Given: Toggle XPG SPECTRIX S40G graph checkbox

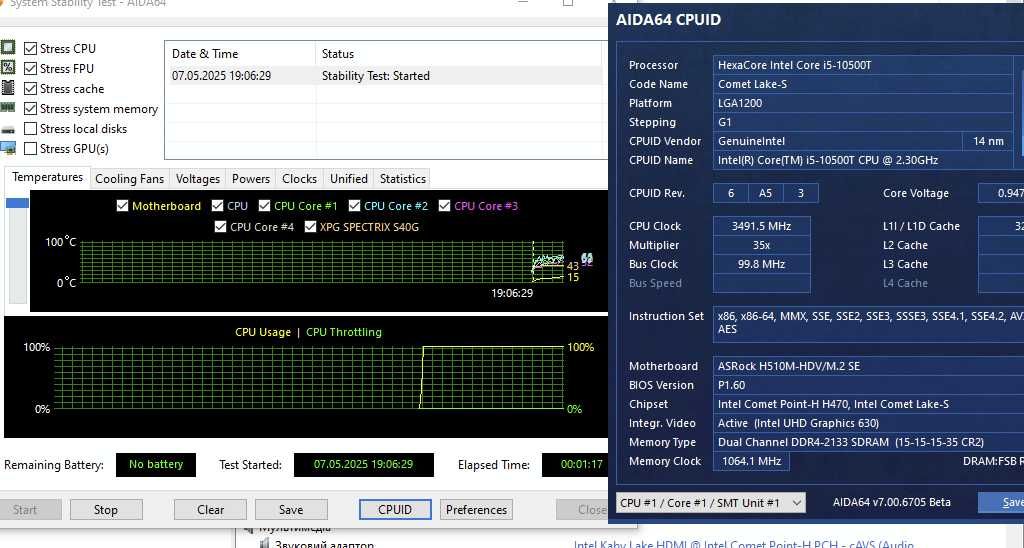Looking at the screenshot, I should pyautogui.click(x=310, y=227).
